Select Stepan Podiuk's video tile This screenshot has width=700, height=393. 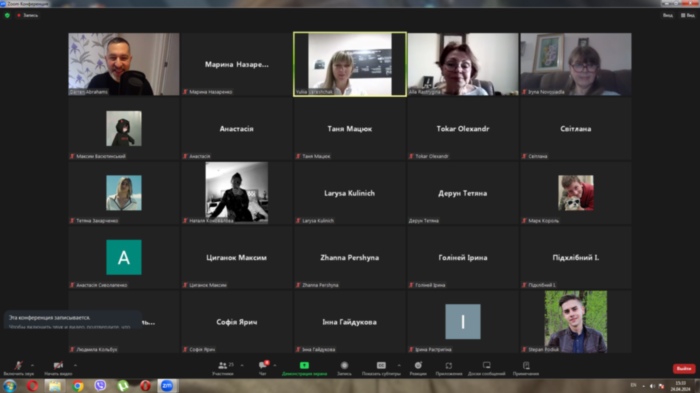click(x=575, y=322)
